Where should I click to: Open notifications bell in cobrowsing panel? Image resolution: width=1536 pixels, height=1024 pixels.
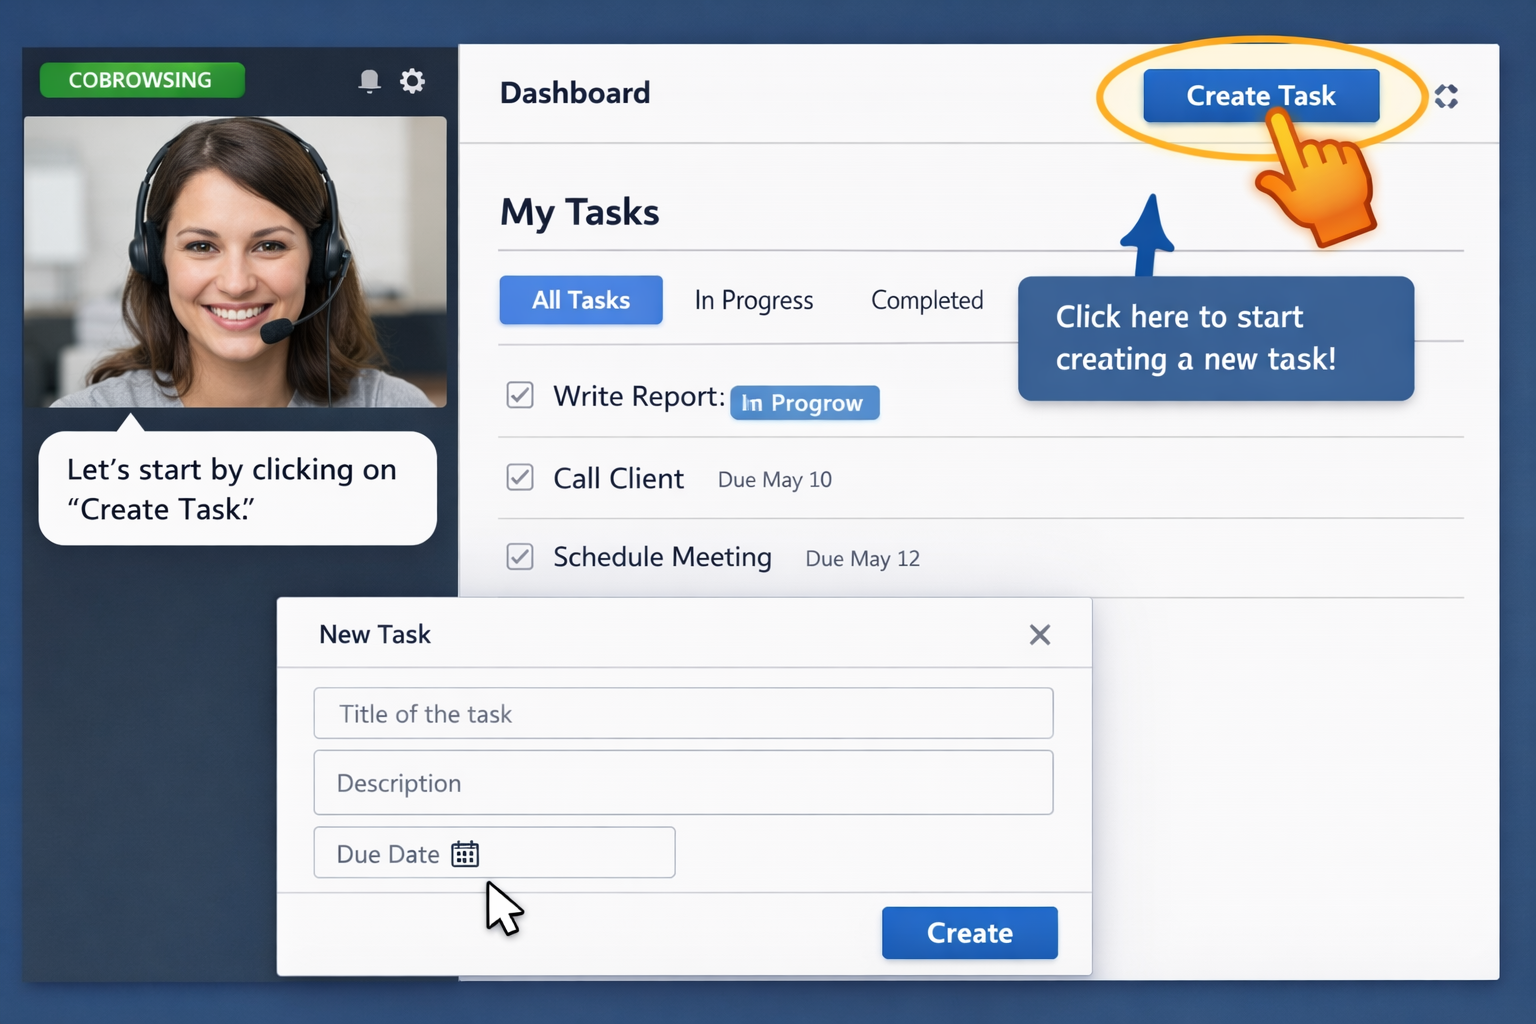coord(369,81)
